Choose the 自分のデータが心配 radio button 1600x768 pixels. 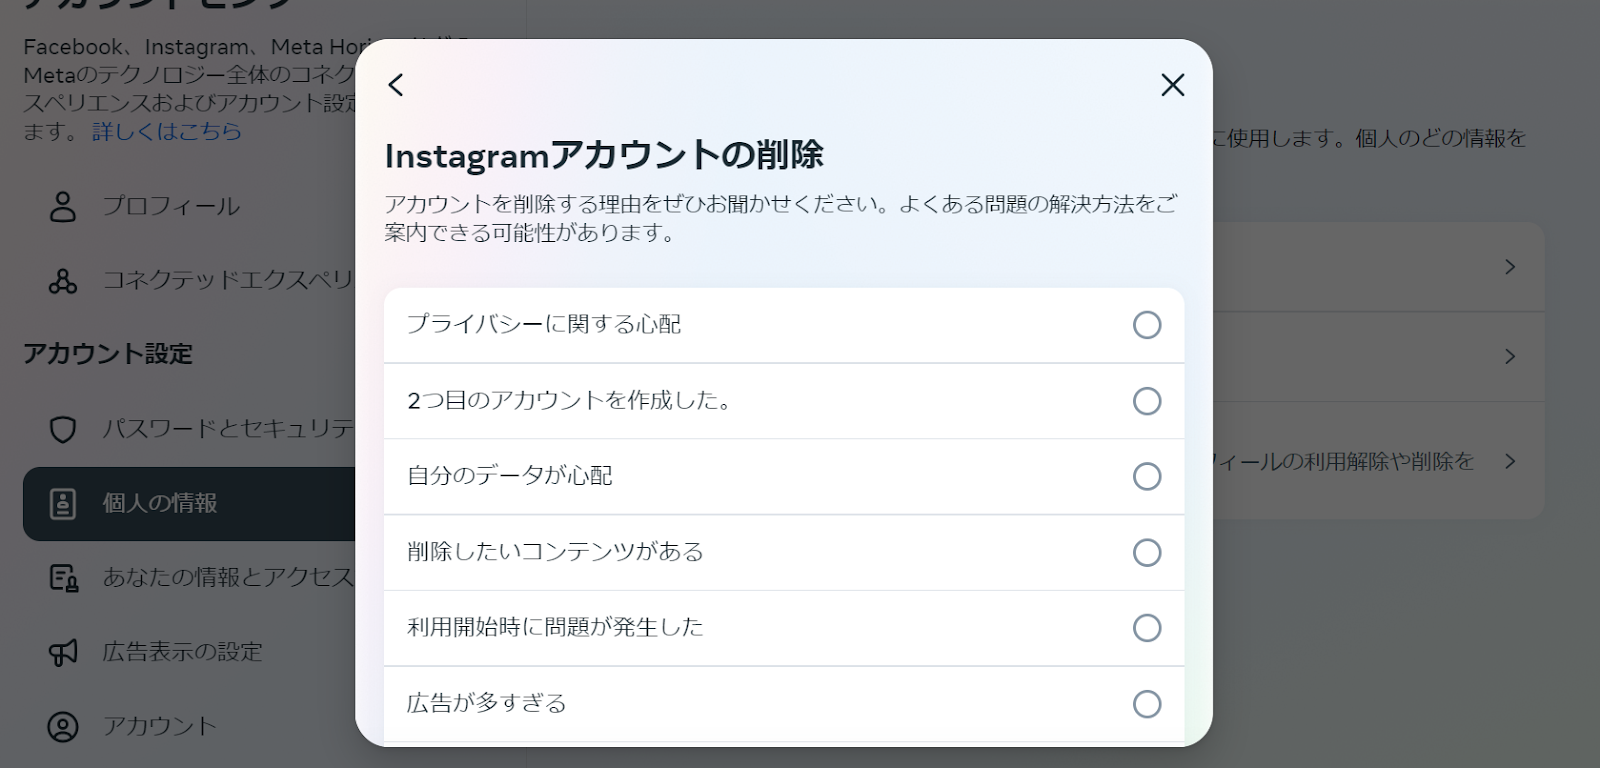1147,476
